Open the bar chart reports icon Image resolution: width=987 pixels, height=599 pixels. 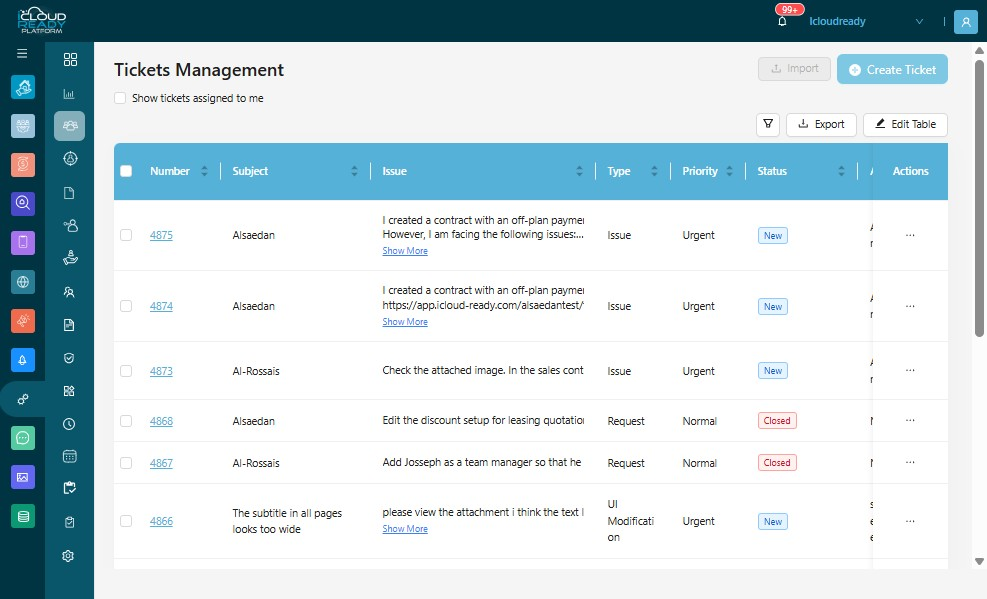pos(69,94)
